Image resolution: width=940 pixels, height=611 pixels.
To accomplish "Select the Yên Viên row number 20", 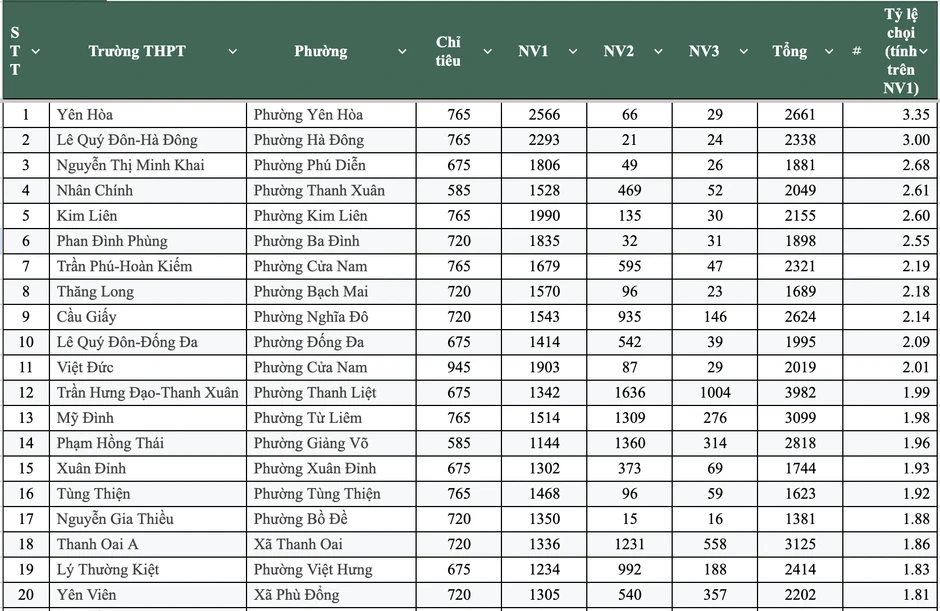I will pyautogui.click(x=26, y=594).
